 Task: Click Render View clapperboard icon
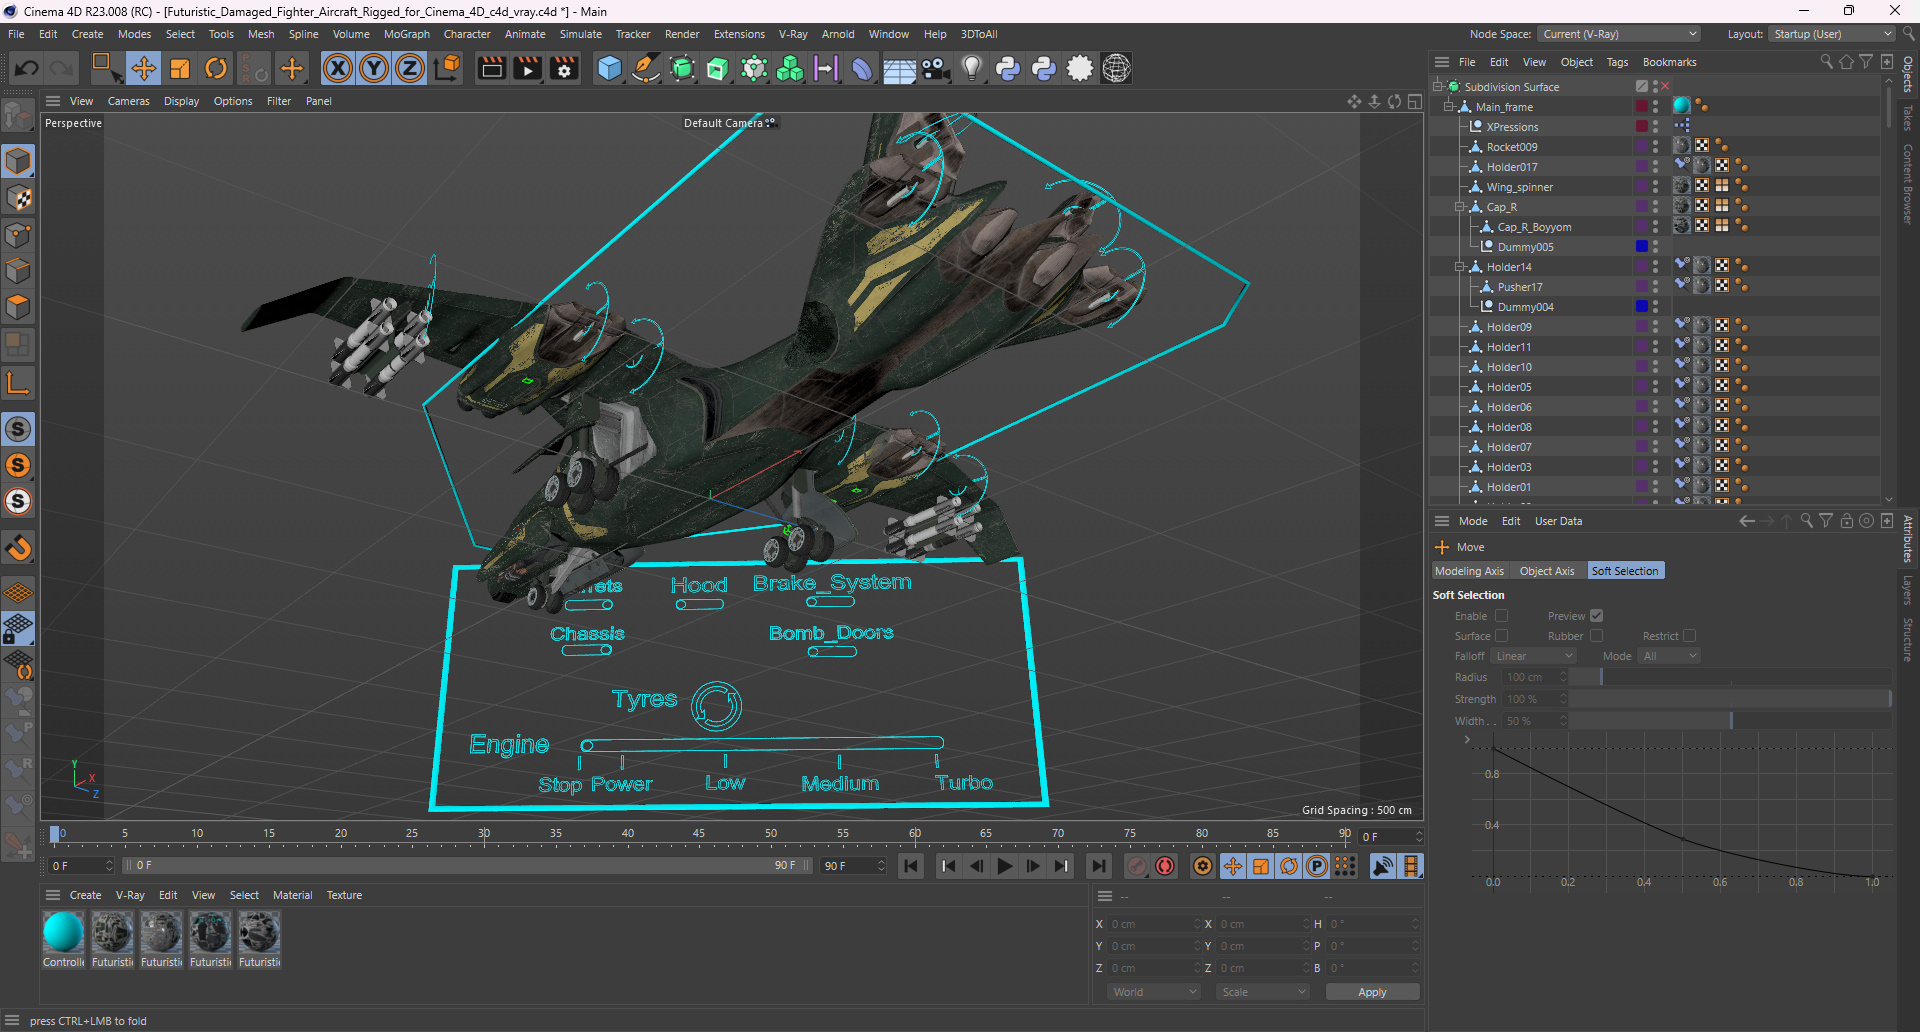tap(491, 68)
